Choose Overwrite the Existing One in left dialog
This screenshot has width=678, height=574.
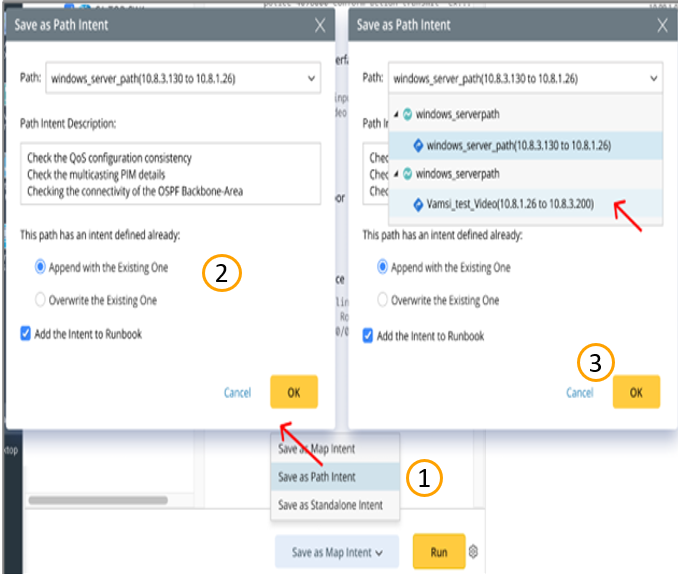(41, 300)
